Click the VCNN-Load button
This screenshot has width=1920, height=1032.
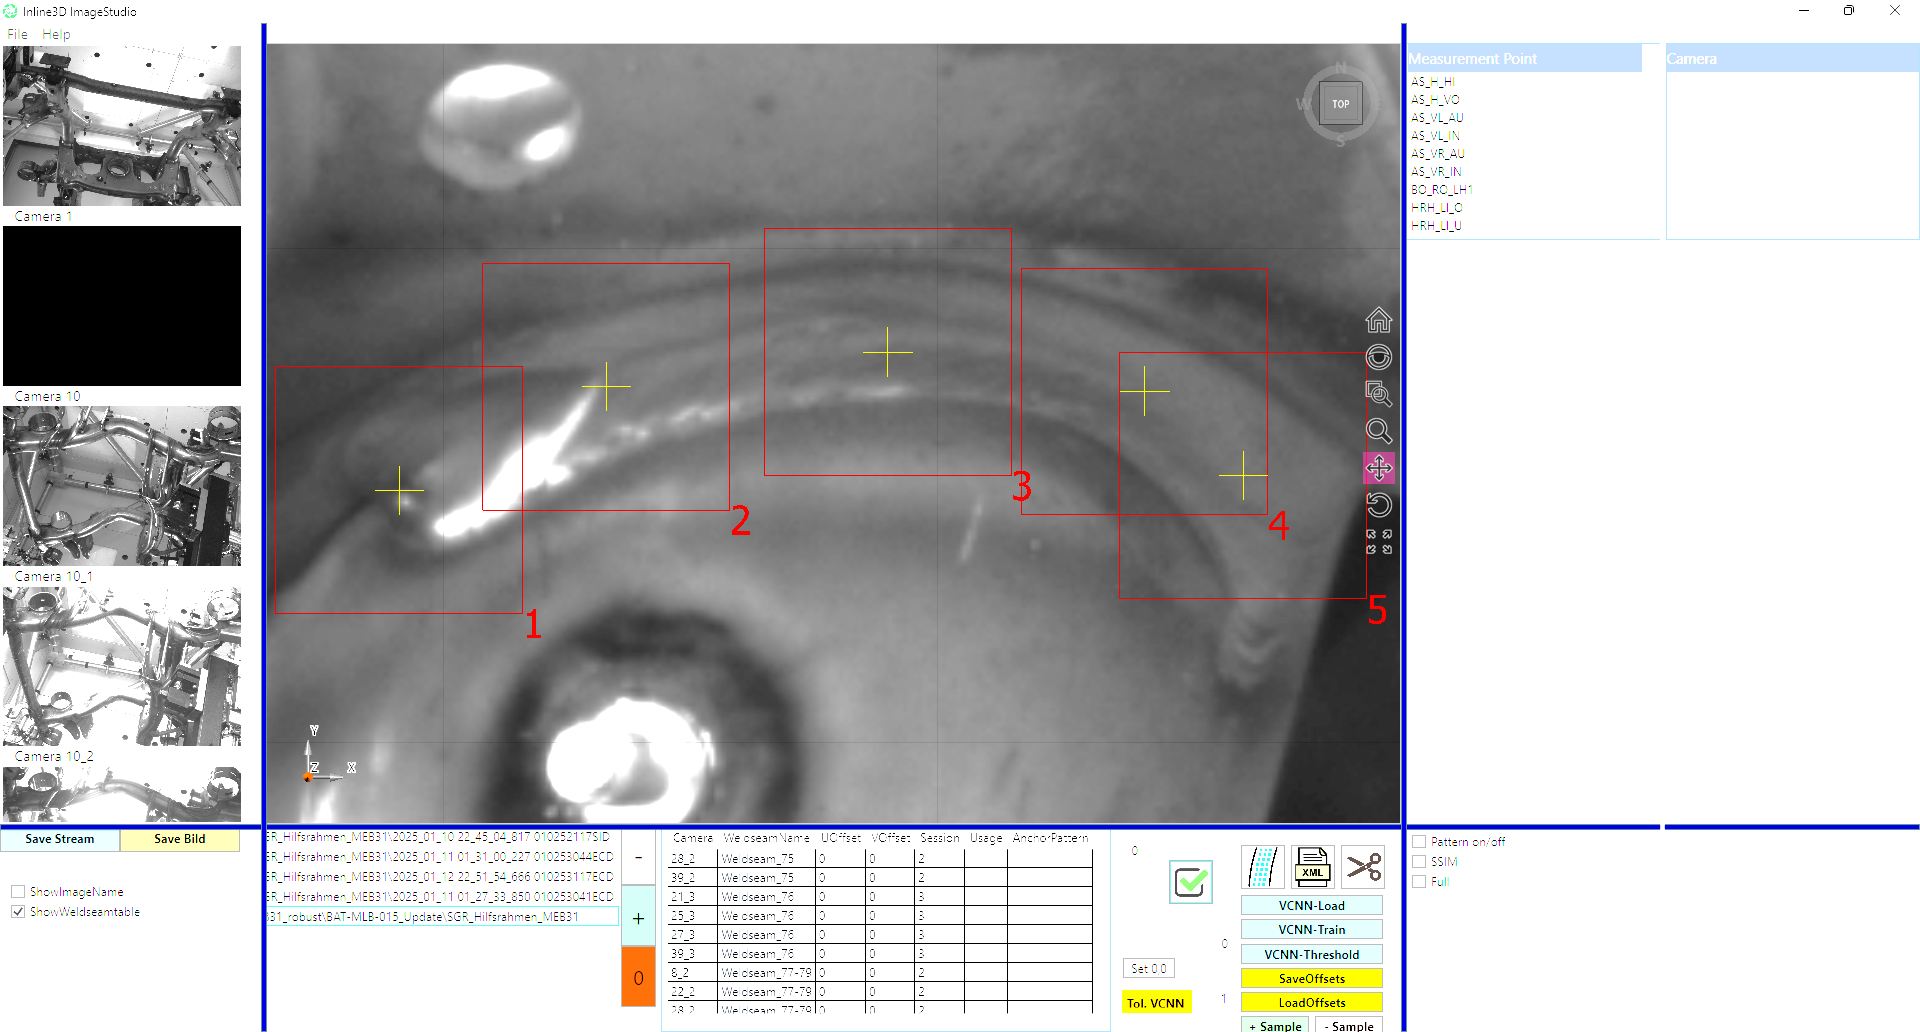pos(1312,906)
